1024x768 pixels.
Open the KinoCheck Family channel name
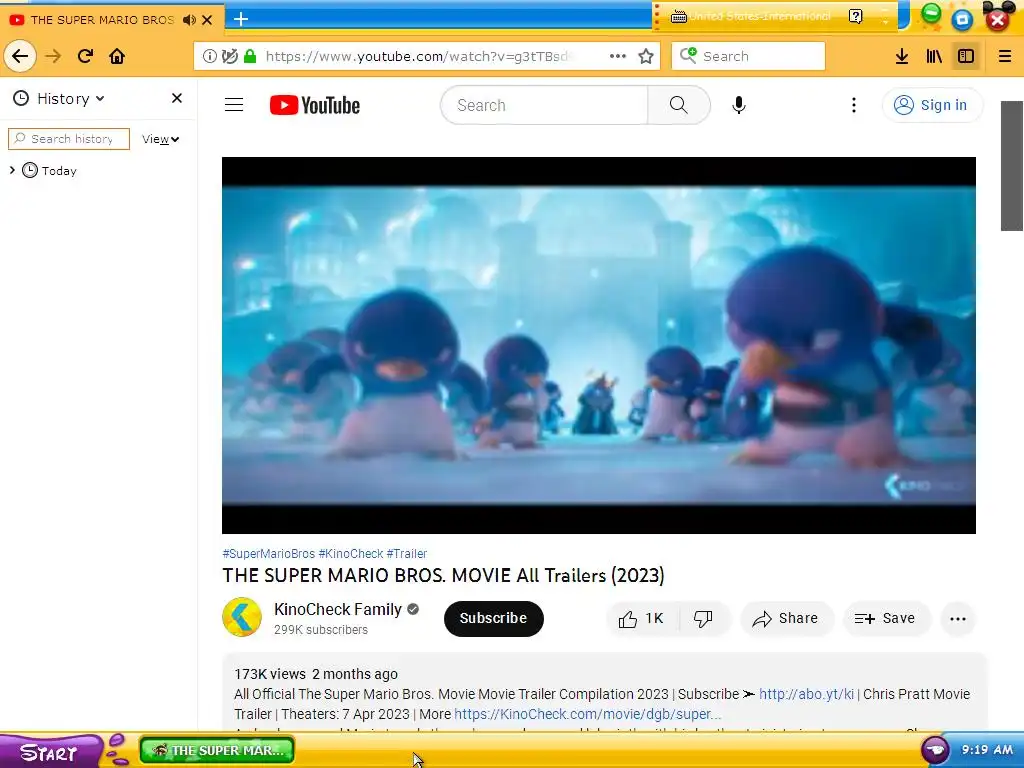pos(338,609)
